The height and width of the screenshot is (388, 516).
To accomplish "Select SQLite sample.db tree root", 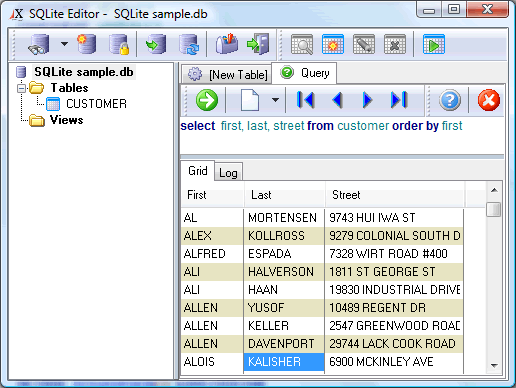I will coord(84,72).
